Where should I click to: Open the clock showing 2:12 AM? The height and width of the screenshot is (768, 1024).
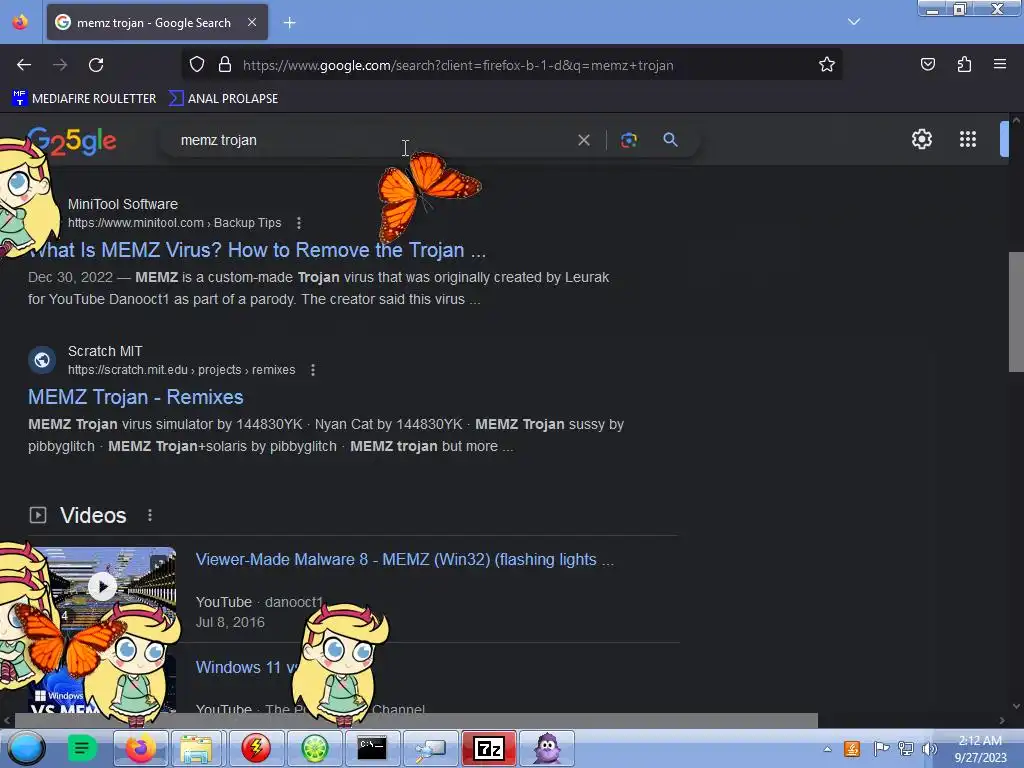tap(980, 748)
